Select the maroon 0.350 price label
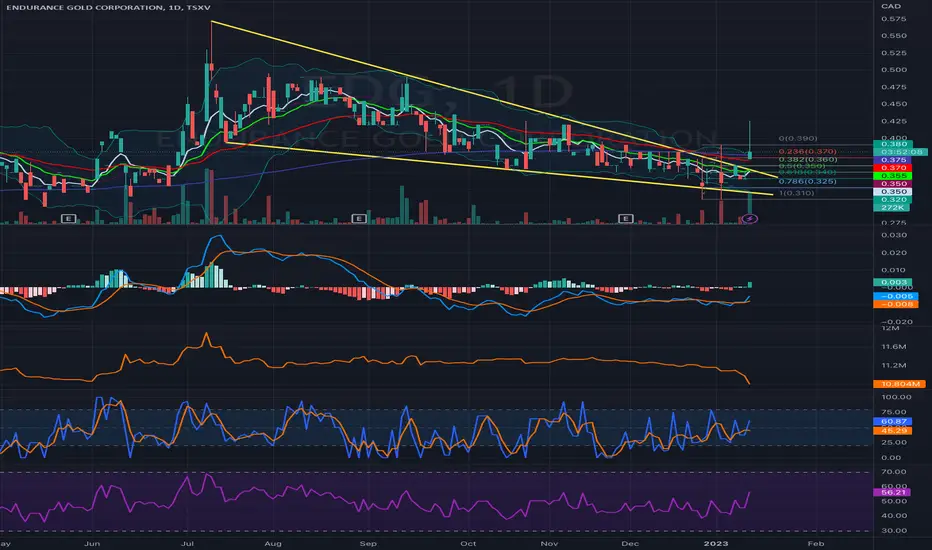The height and width of the screenshot is (550, 932). pyautogui.click(x=893, y=184)
